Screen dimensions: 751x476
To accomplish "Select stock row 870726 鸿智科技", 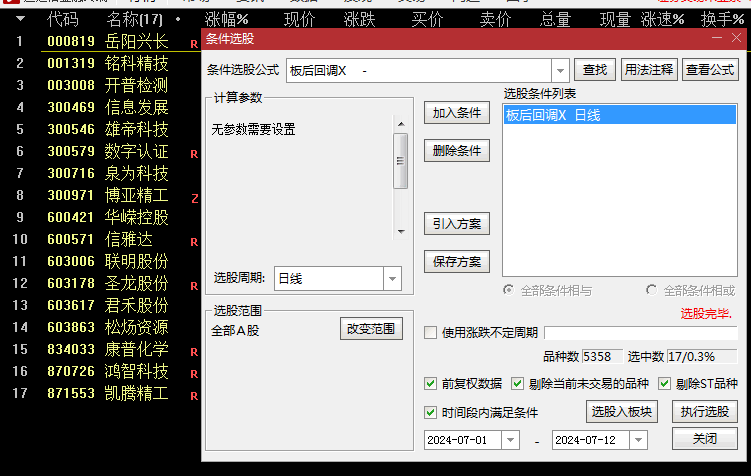I will tap(106, 372).
